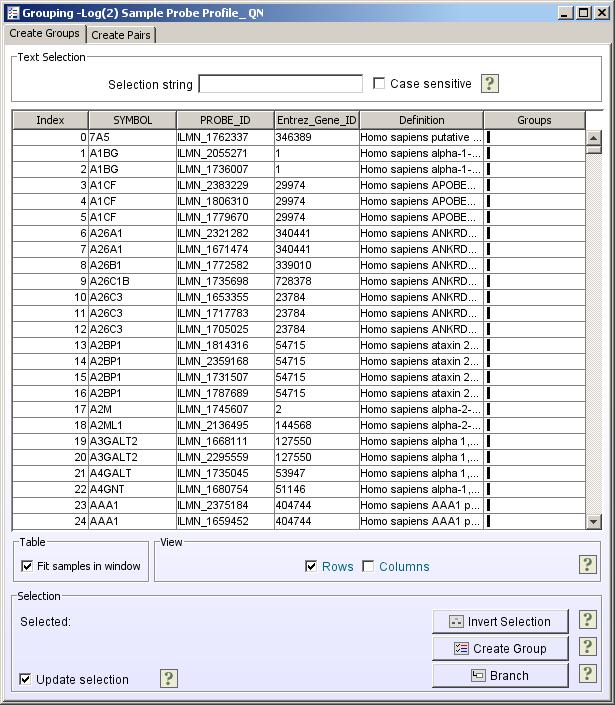Select probe ILMN_2055271 cell

click(225, 153)
